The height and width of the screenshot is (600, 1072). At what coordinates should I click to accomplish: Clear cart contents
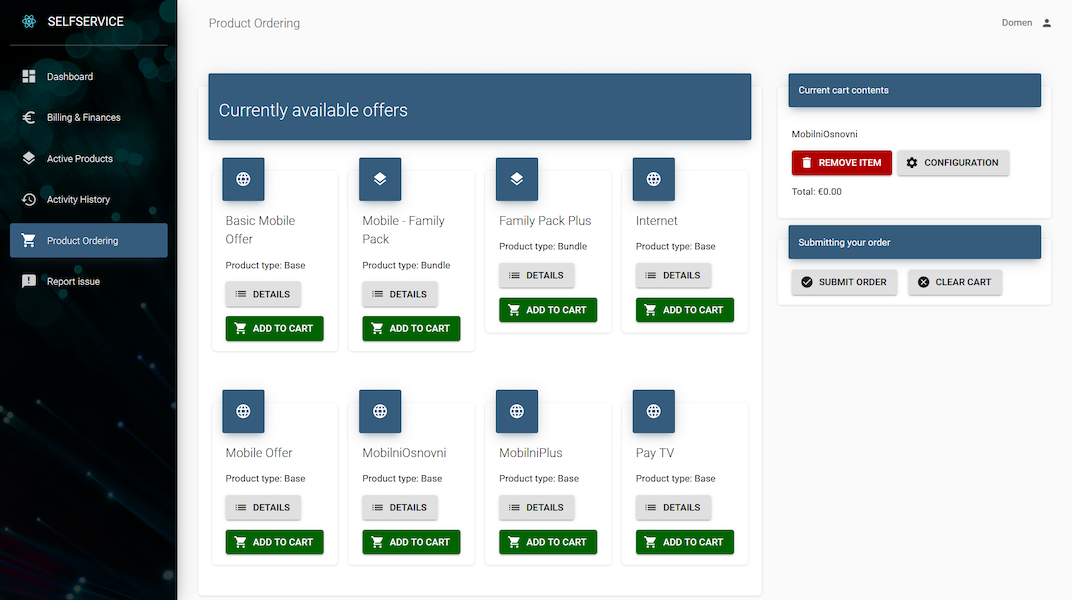955,282
